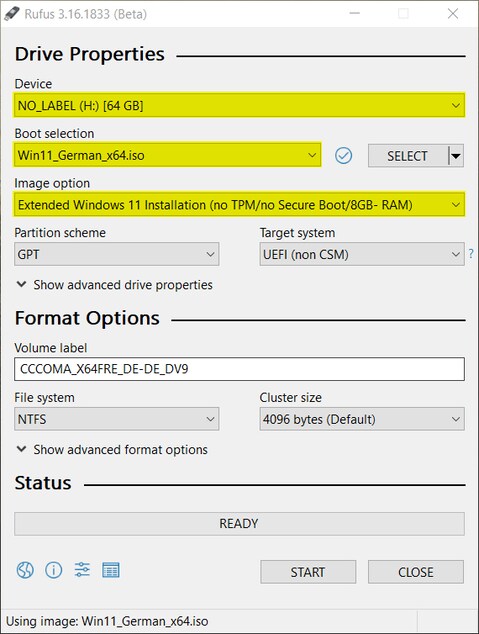Click the Rufus USB icon in title bar

pyautogui.click(x=12, y=13)
